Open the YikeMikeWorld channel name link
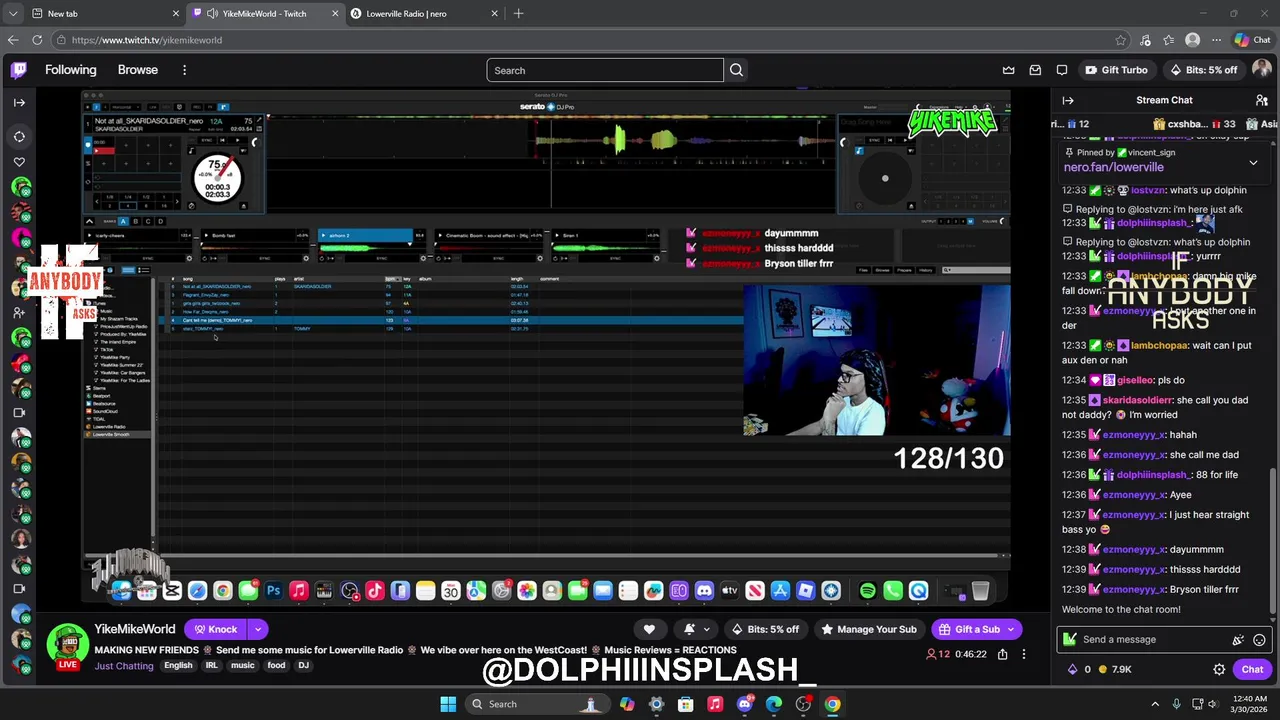This screenshot has width=1280, height=720. pos(135,629)
